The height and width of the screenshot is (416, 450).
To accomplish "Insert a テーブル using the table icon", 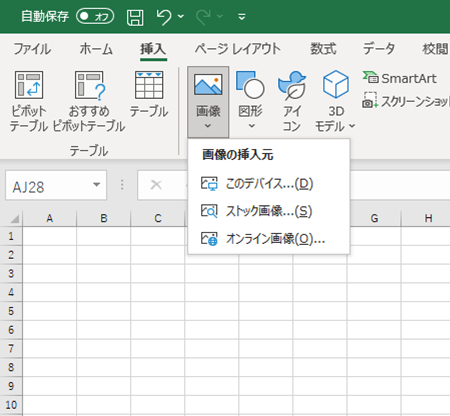I will click(149, 85).
